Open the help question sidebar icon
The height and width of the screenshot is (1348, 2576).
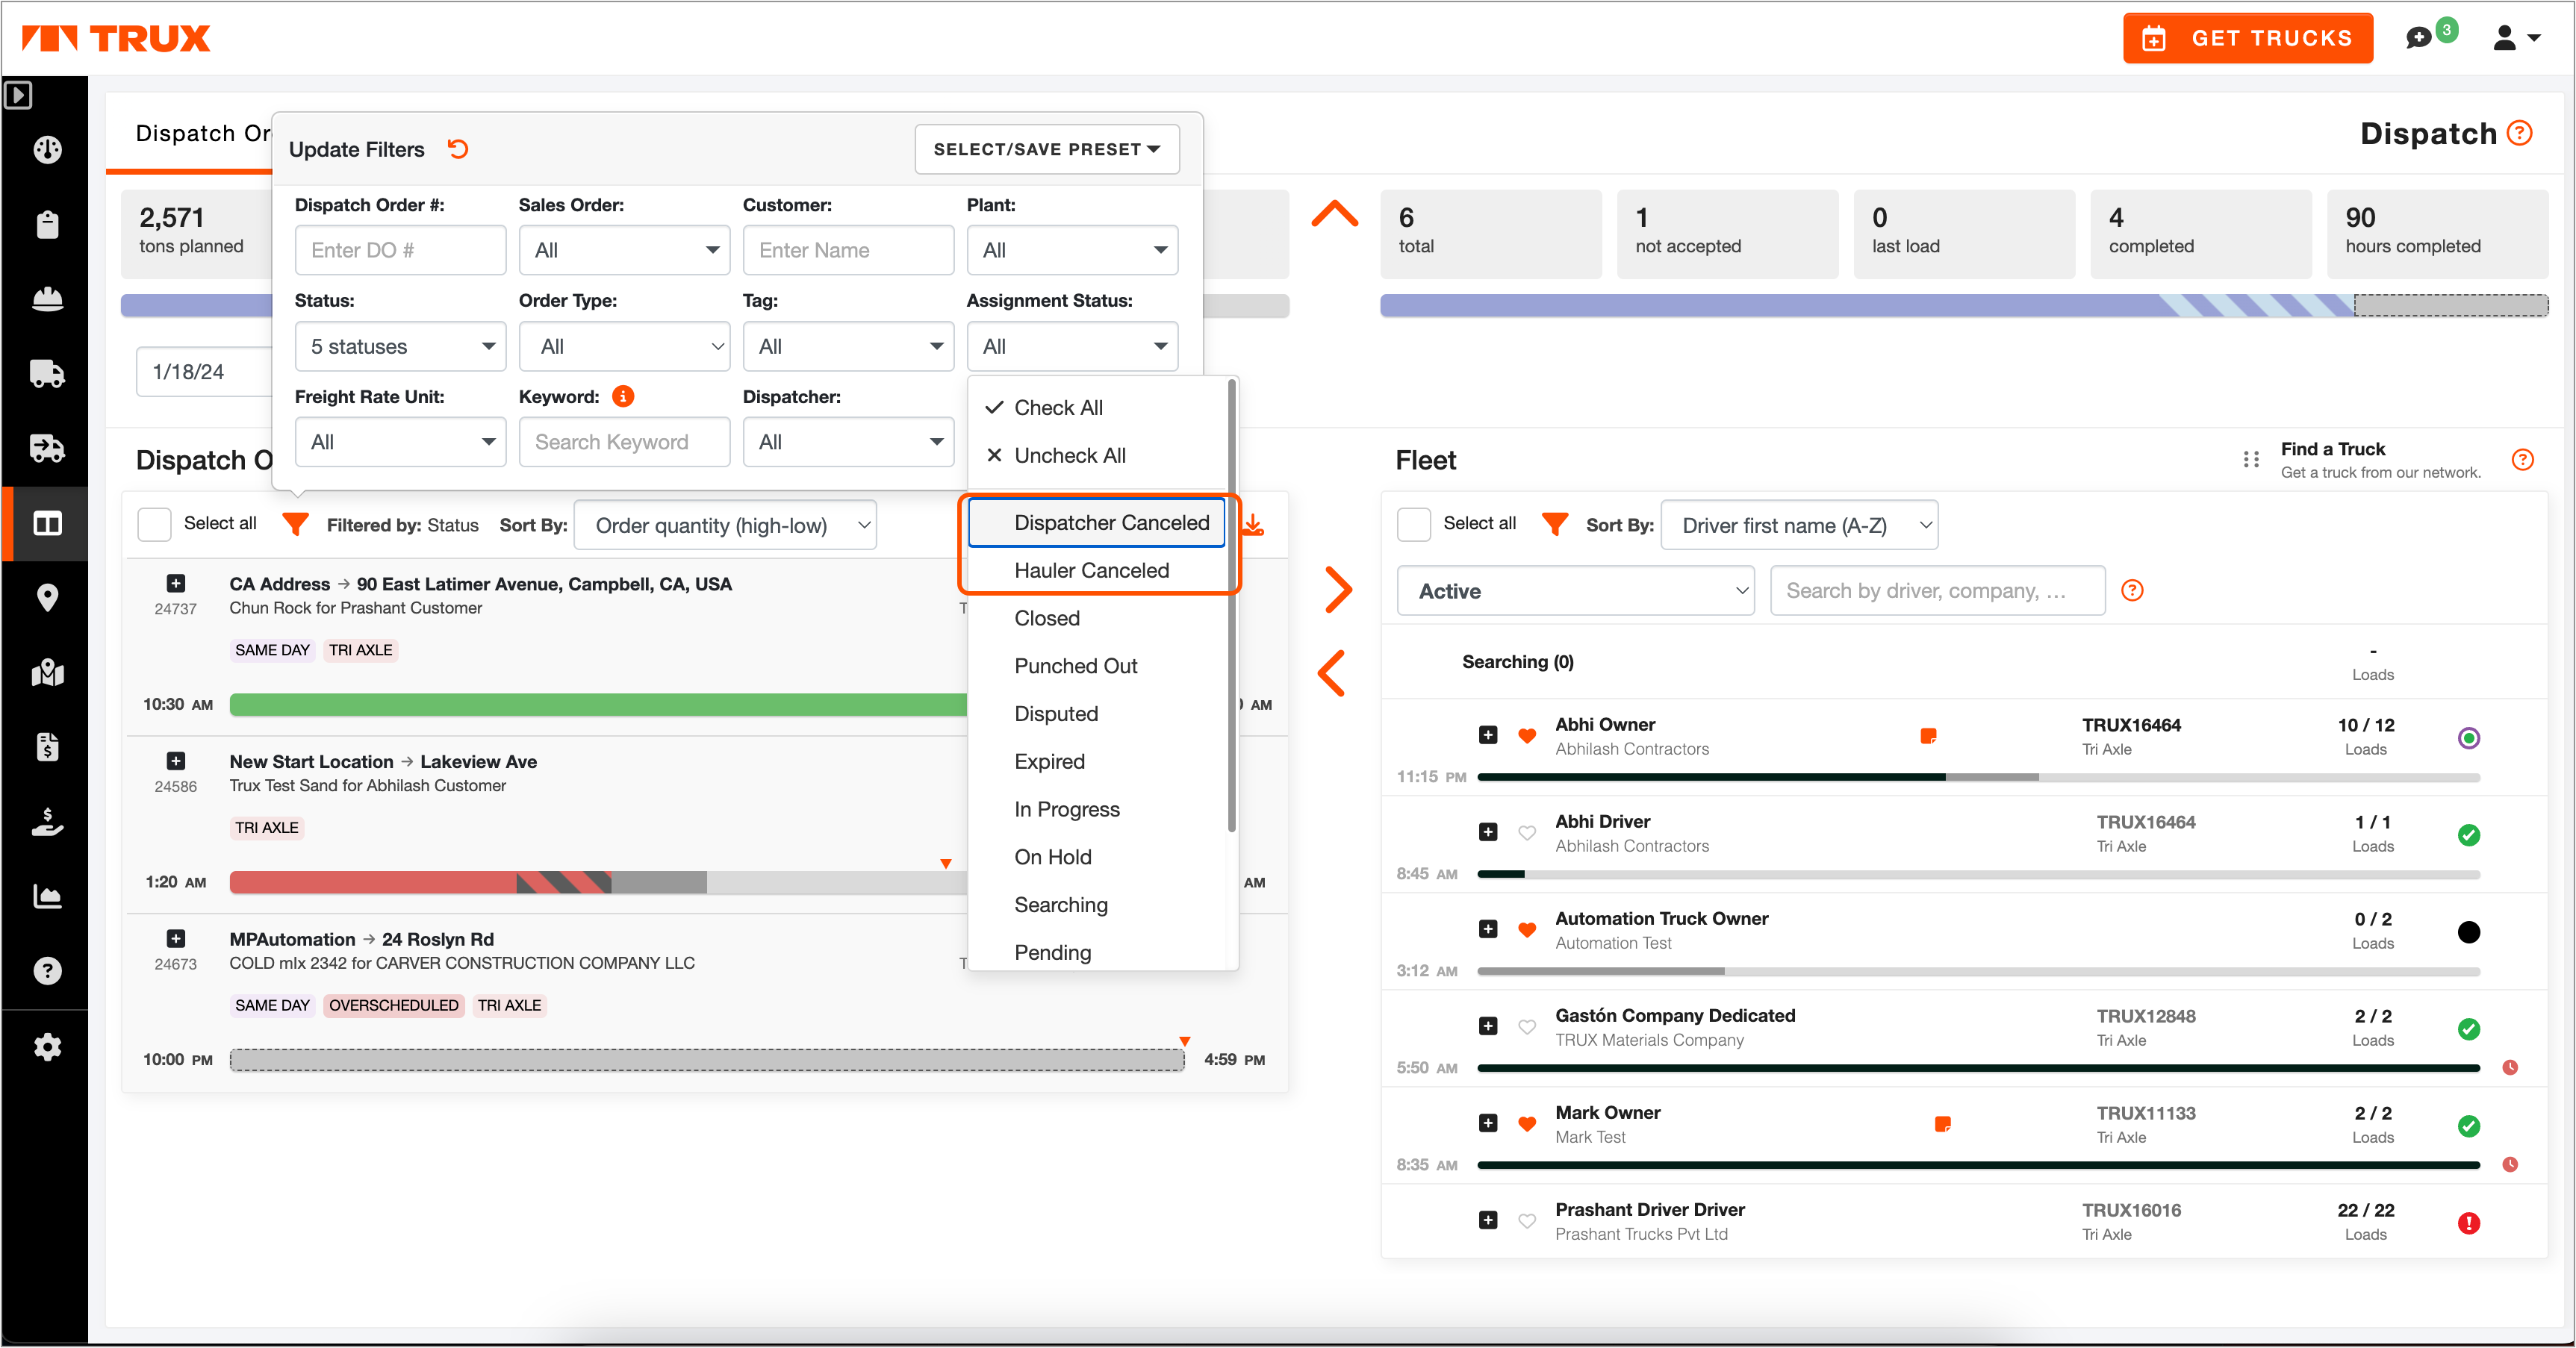click(47, 971)
